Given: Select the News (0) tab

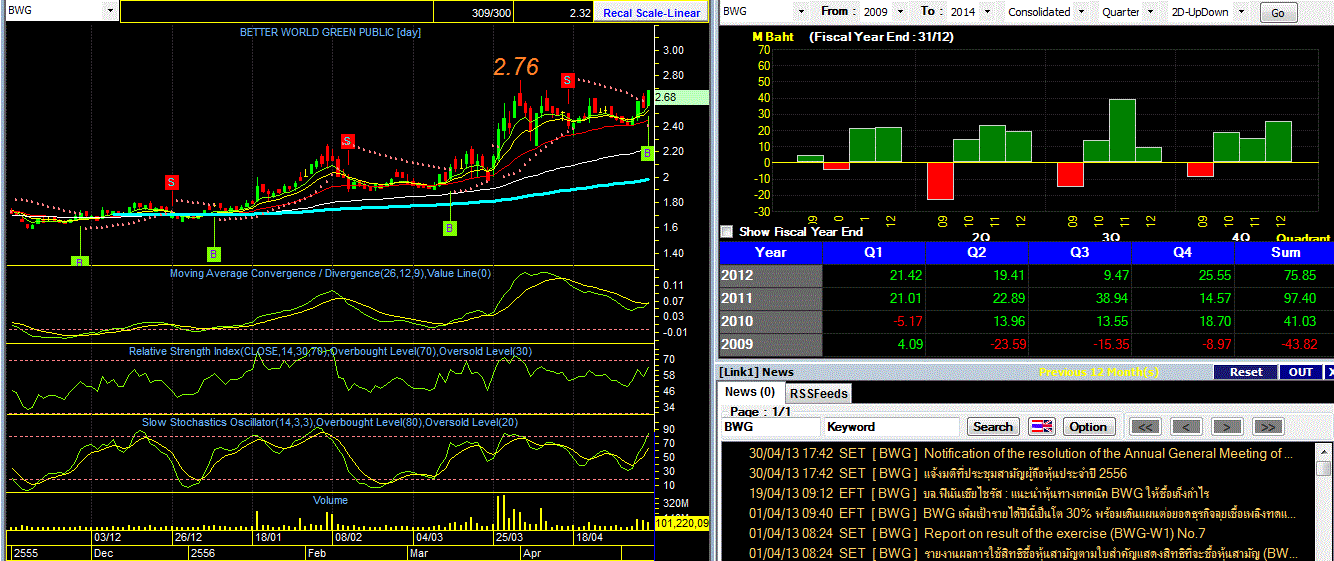Looking at the screenshot, I should 750,393.
